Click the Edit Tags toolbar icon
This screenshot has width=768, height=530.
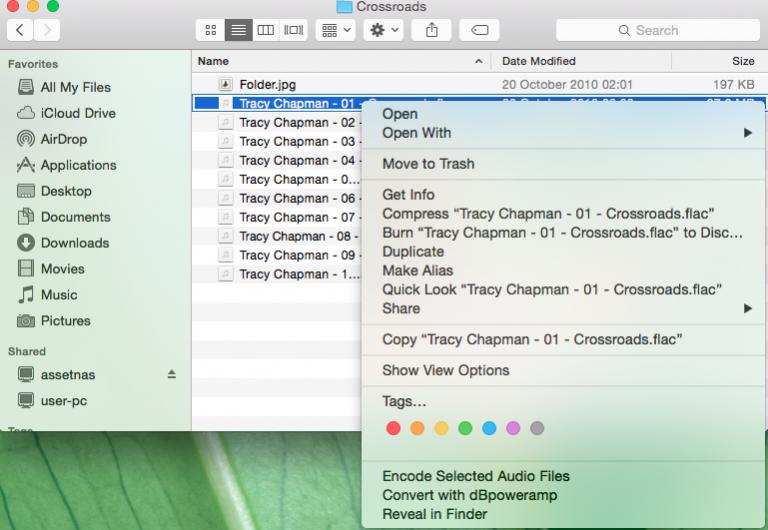(x=479, y=30)
